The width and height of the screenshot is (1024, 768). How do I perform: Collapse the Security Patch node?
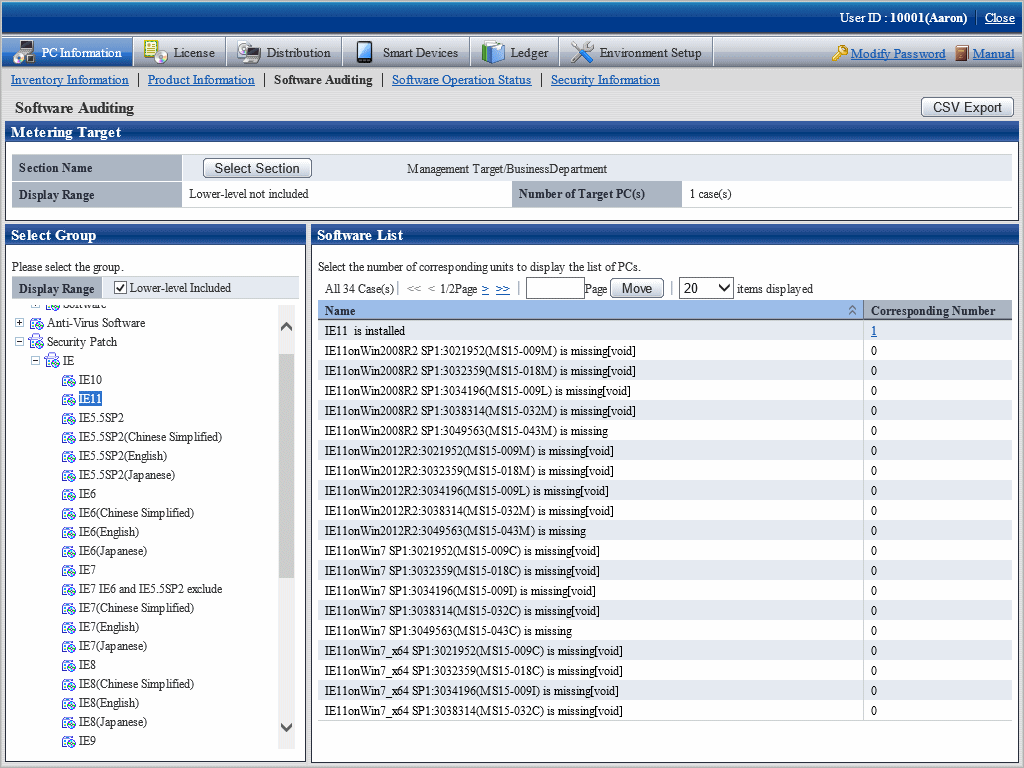tap(20, 342)
